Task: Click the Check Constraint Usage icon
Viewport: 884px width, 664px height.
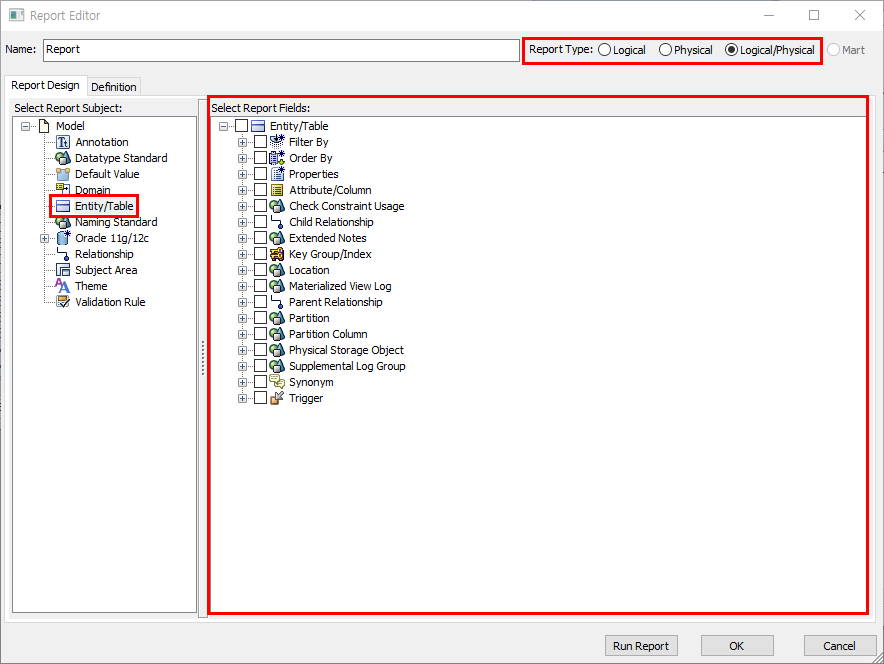Action: (277, 206)
